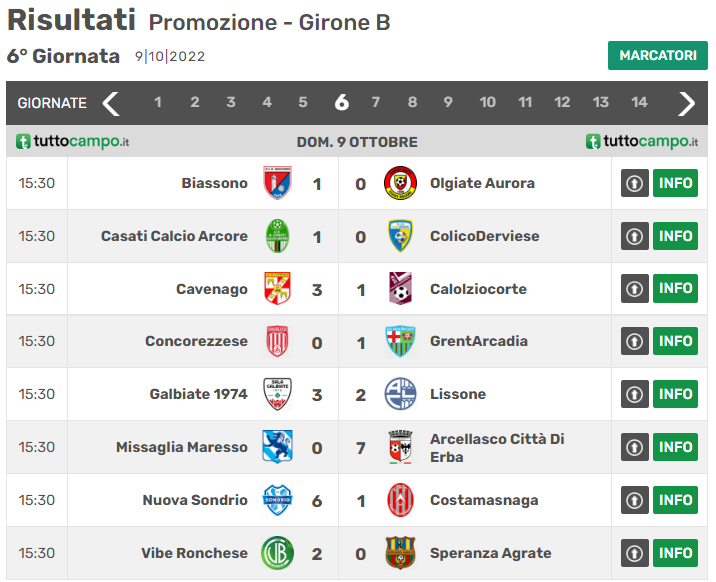Screen dimensions: 716x582
Task: Switch to giornata 14
Action: (639, 103)
